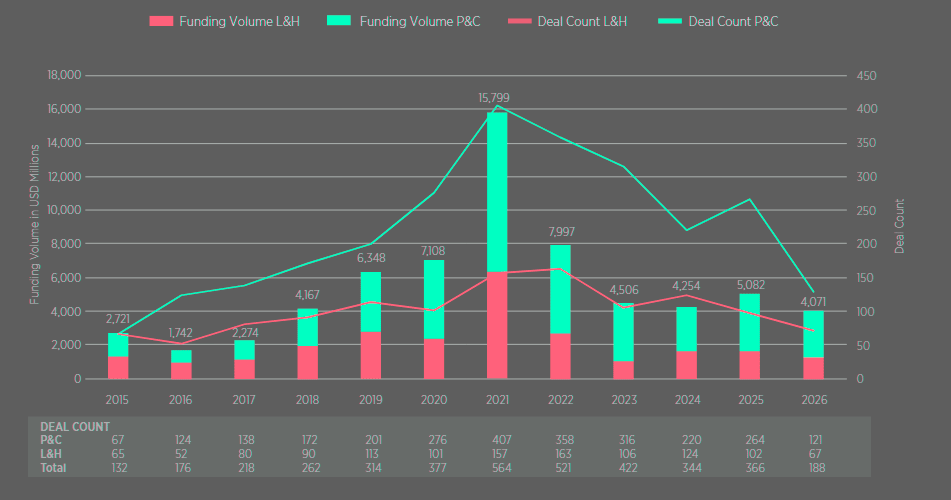This screenshot has height=500, width=951.
Task: Click the 2024 bar labeled 4,254
Action: point(687,343)
